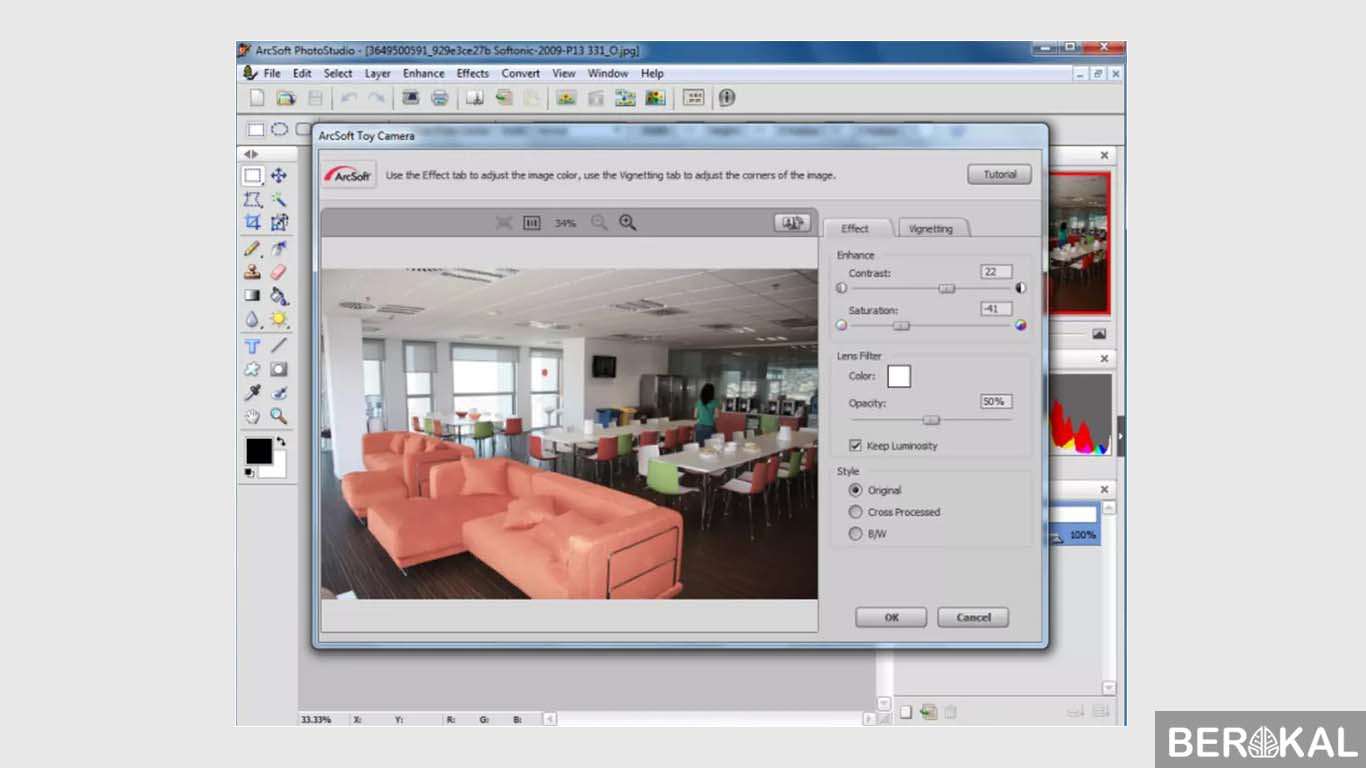Open the File menu
This screenshot has width=1366, height=768.
[x=272, y=73]
